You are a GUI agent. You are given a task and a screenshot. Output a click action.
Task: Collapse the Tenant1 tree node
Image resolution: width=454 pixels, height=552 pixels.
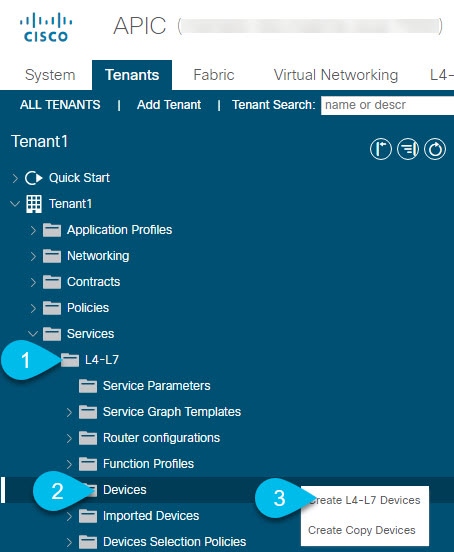tap(15, 204)
